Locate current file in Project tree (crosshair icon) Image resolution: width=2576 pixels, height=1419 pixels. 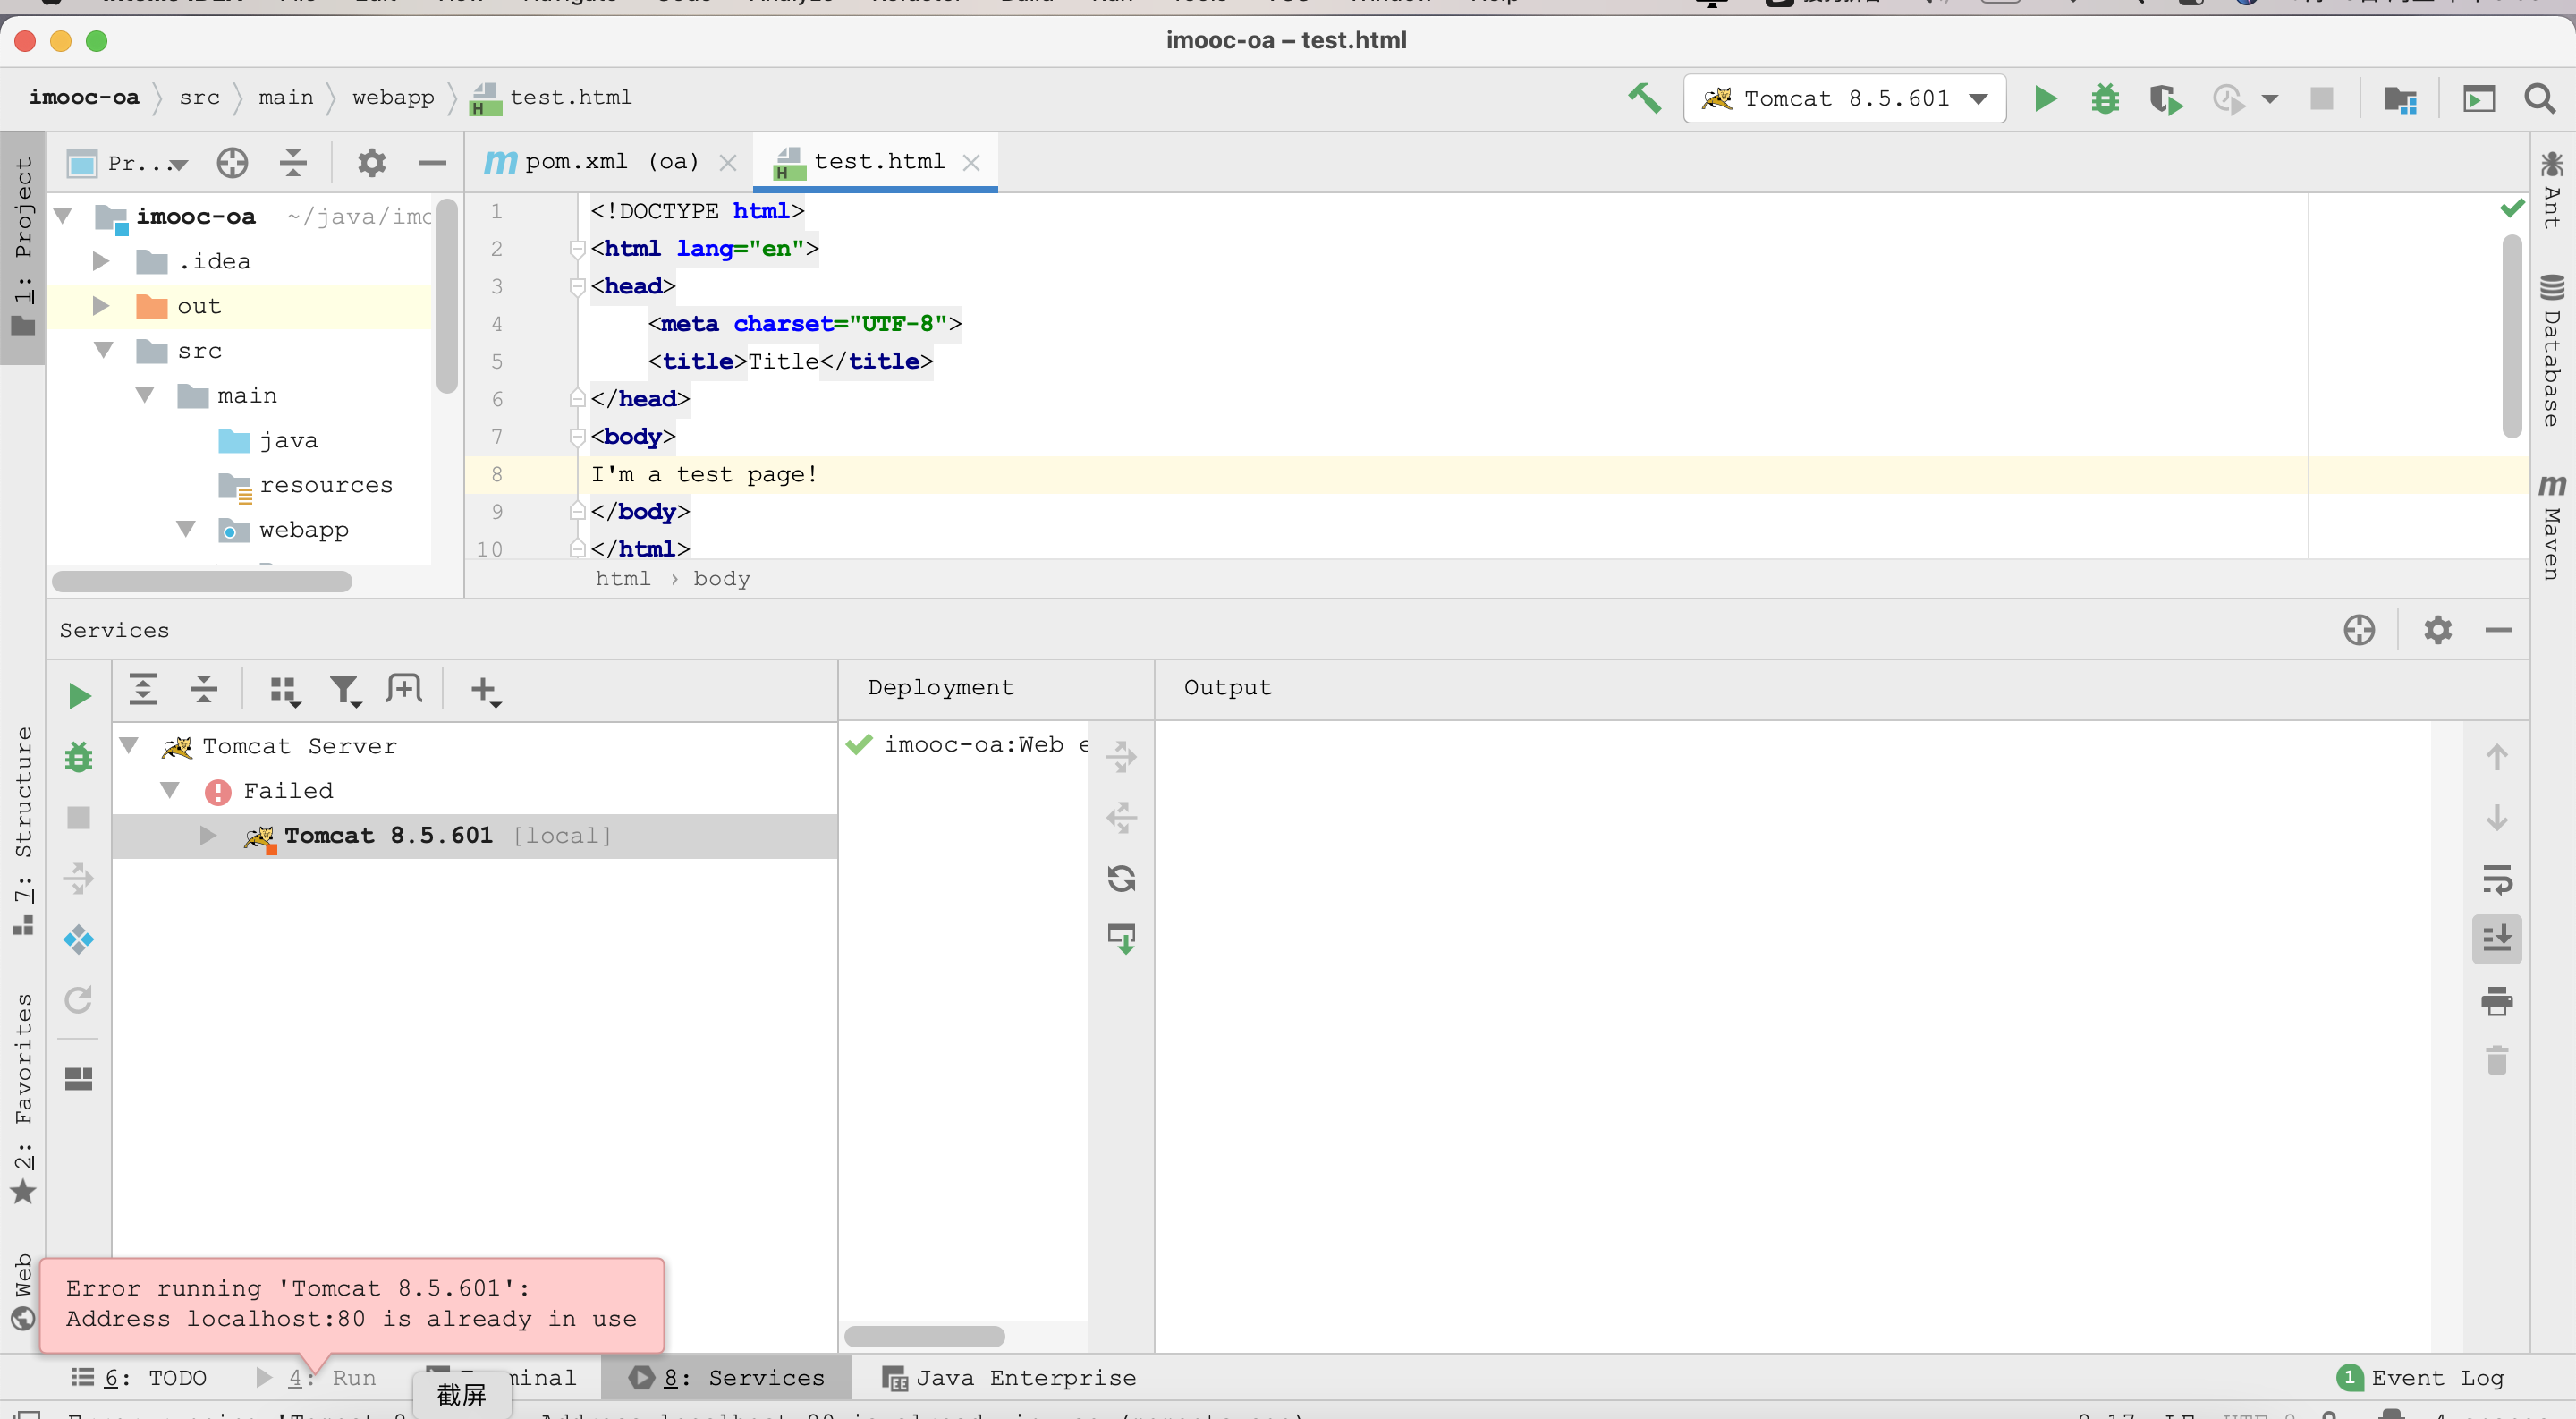232,162
